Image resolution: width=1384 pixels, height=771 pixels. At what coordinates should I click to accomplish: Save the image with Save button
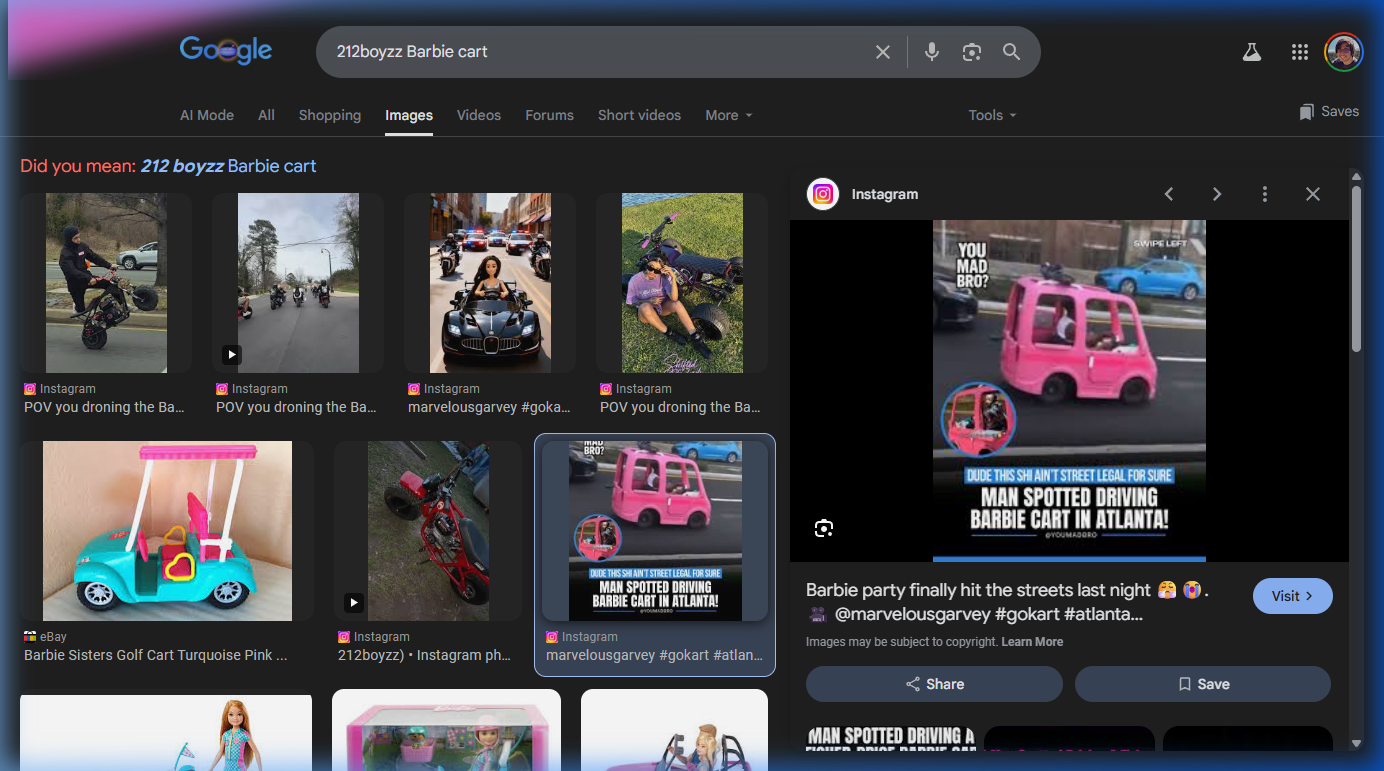coord(1203,684)
